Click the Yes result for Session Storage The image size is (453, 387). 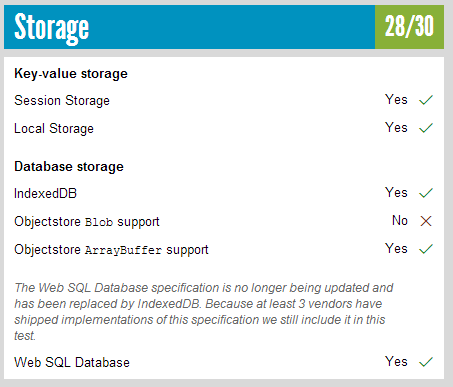(x=396, y=99)
